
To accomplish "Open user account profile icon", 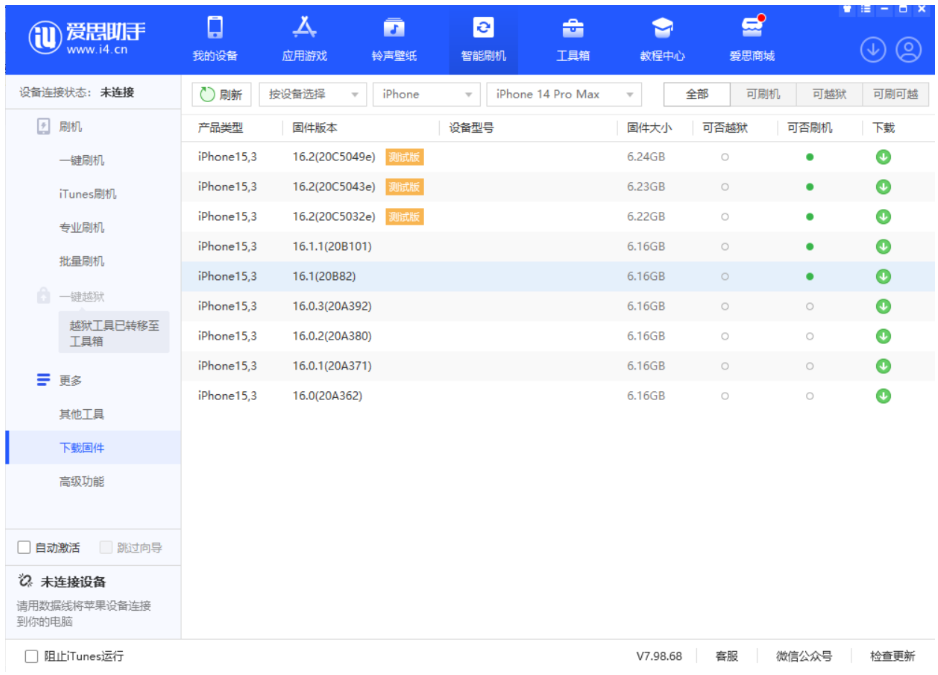I will [908, 49].
